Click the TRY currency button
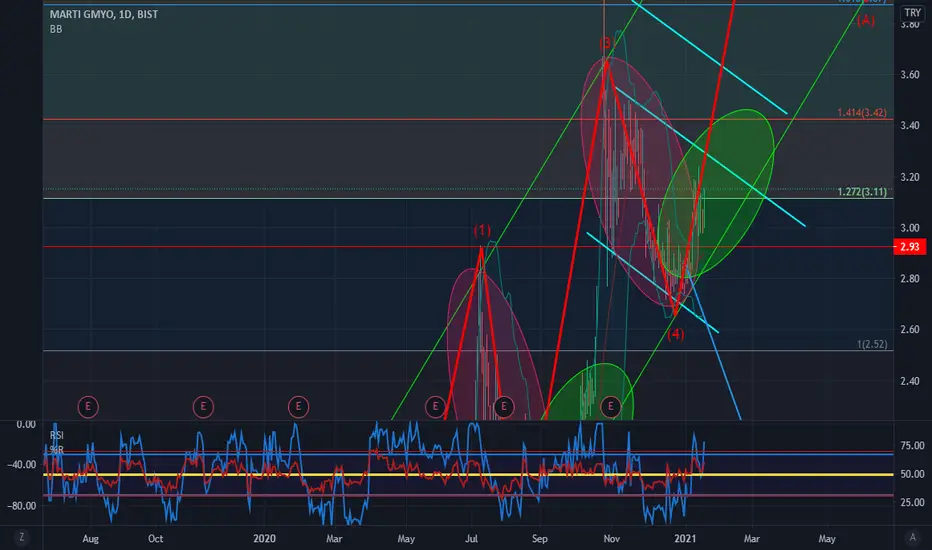This screenshot has width=932, height=550. [912, 12]
